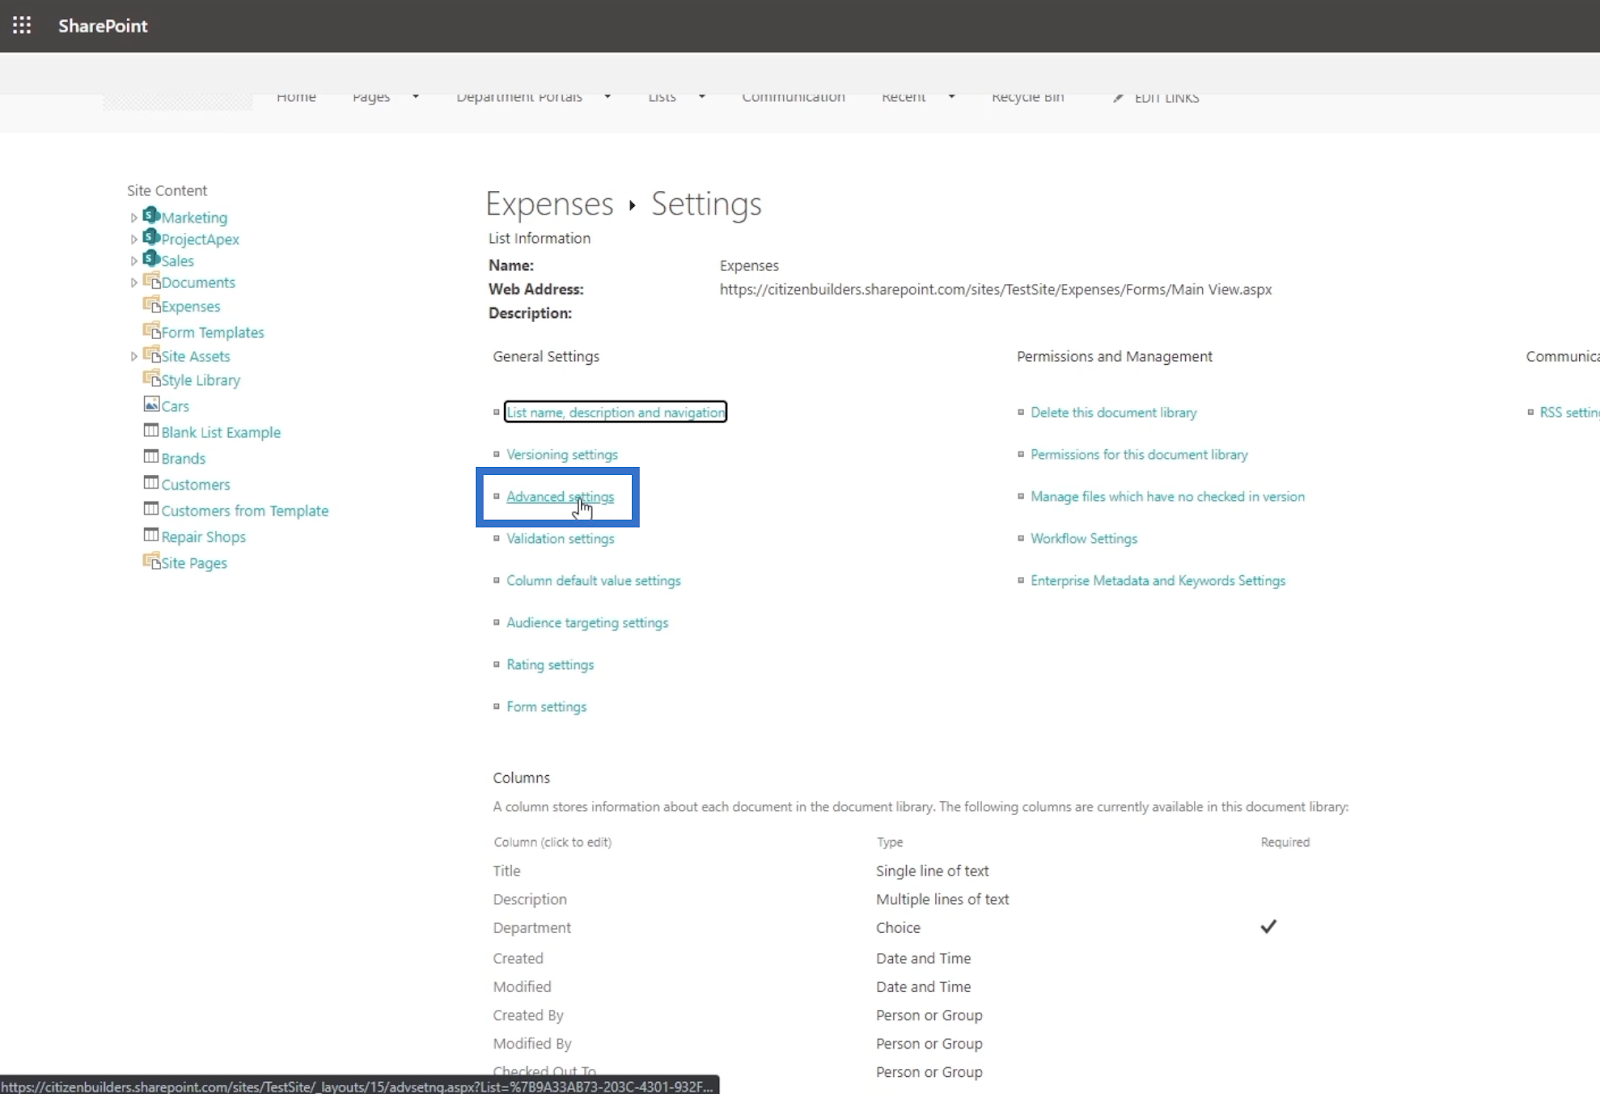The image size is (1600, 1094).
Task: Select Form Templates in Site Content
Action: (x=212, y=332)
